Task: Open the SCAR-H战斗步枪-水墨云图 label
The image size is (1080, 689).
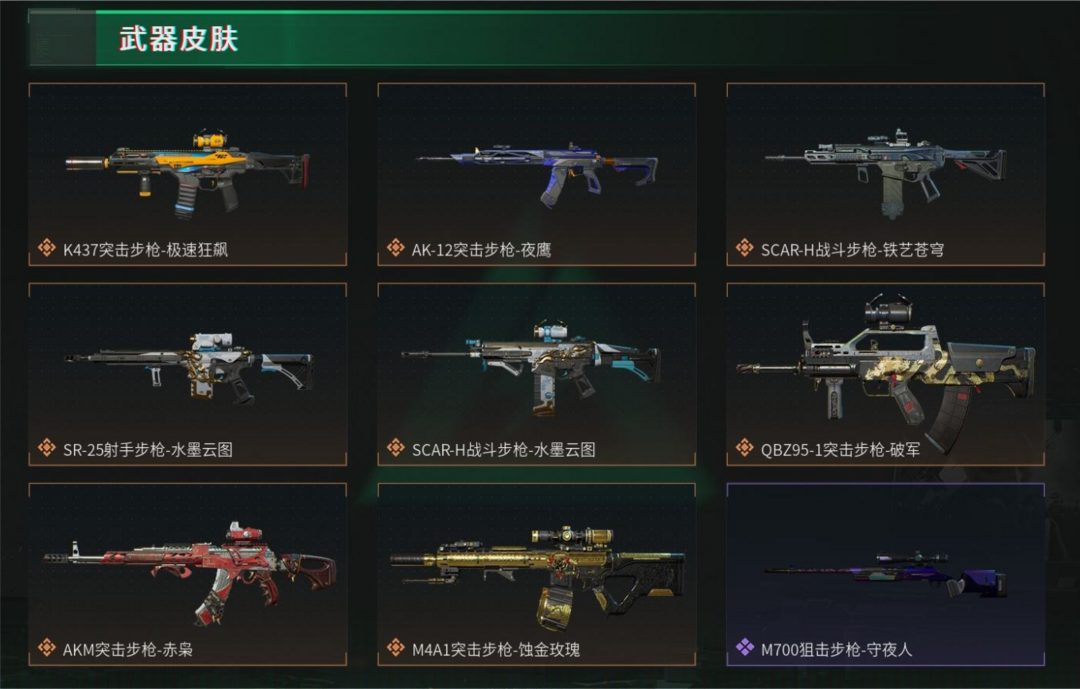Action: coord(503,450)
